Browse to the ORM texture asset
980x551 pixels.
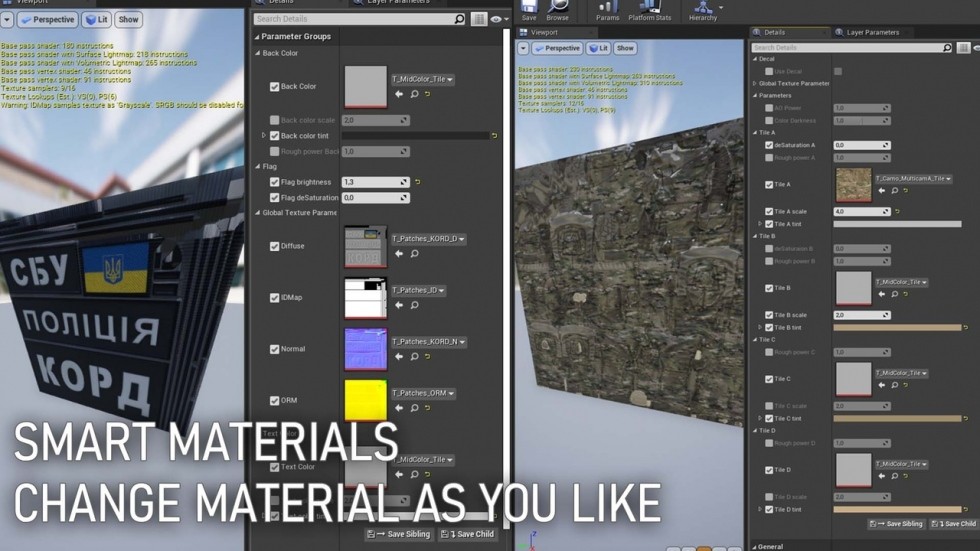tap(414, 408)
